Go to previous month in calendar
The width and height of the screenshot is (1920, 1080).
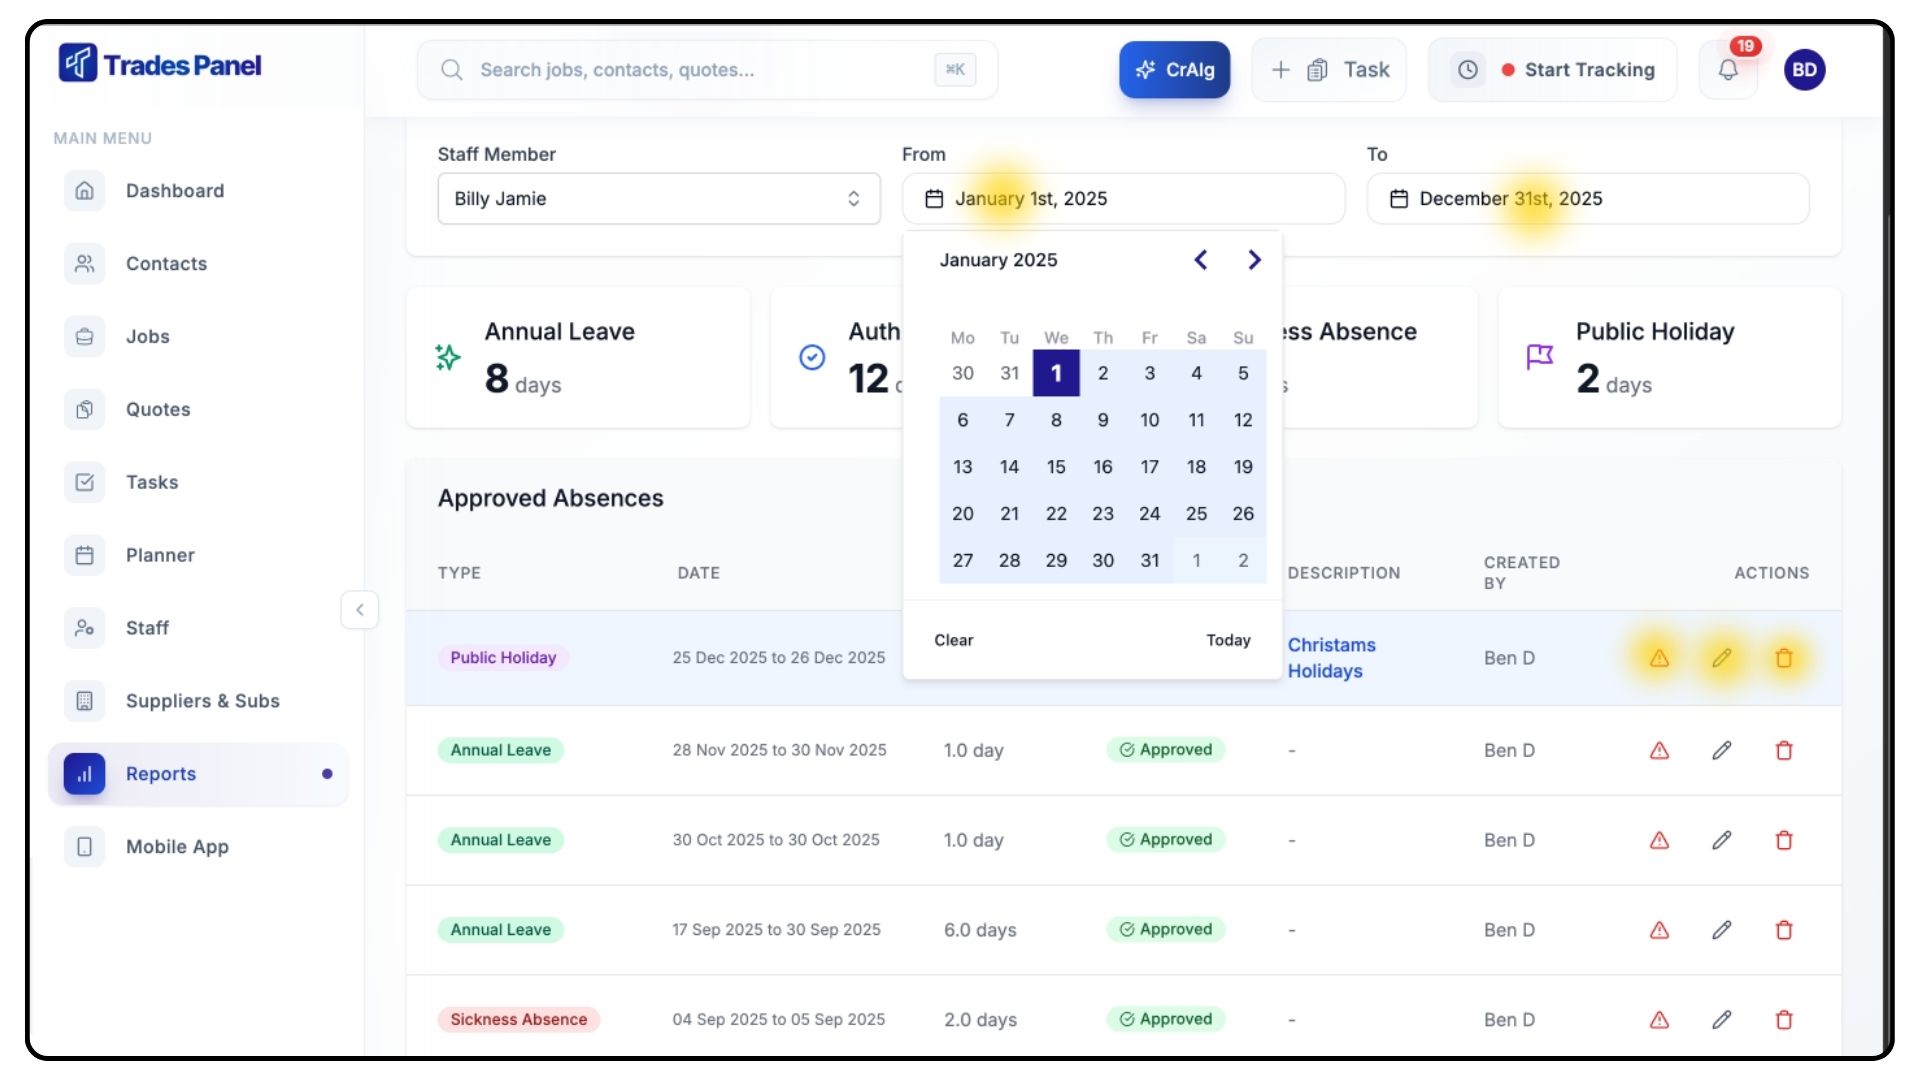pyautogui.click(x=1201, y=260)
